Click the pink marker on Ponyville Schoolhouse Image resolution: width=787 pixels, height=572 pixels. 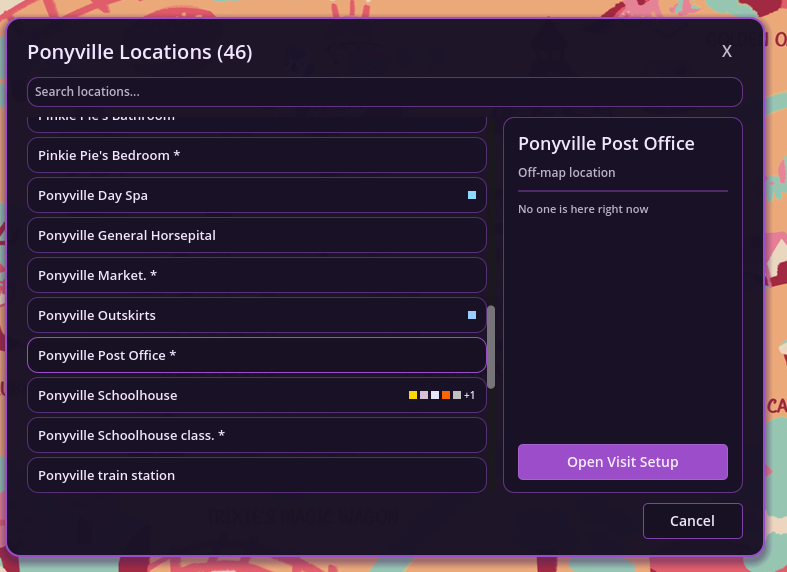[x=424, y=395]
